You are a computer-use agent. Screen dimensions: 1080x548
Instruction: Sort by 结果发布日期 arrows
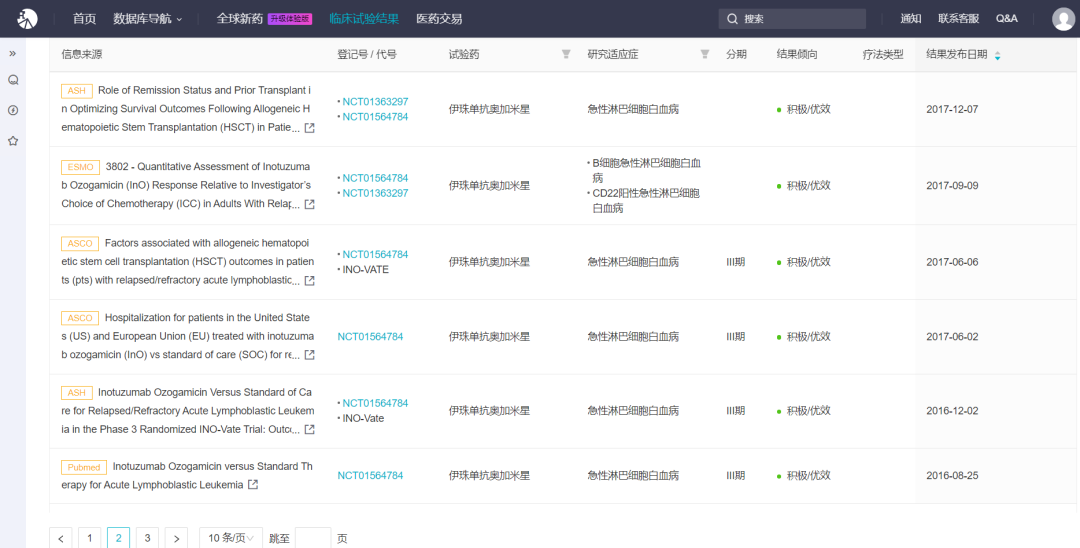[x=997, y=55]
